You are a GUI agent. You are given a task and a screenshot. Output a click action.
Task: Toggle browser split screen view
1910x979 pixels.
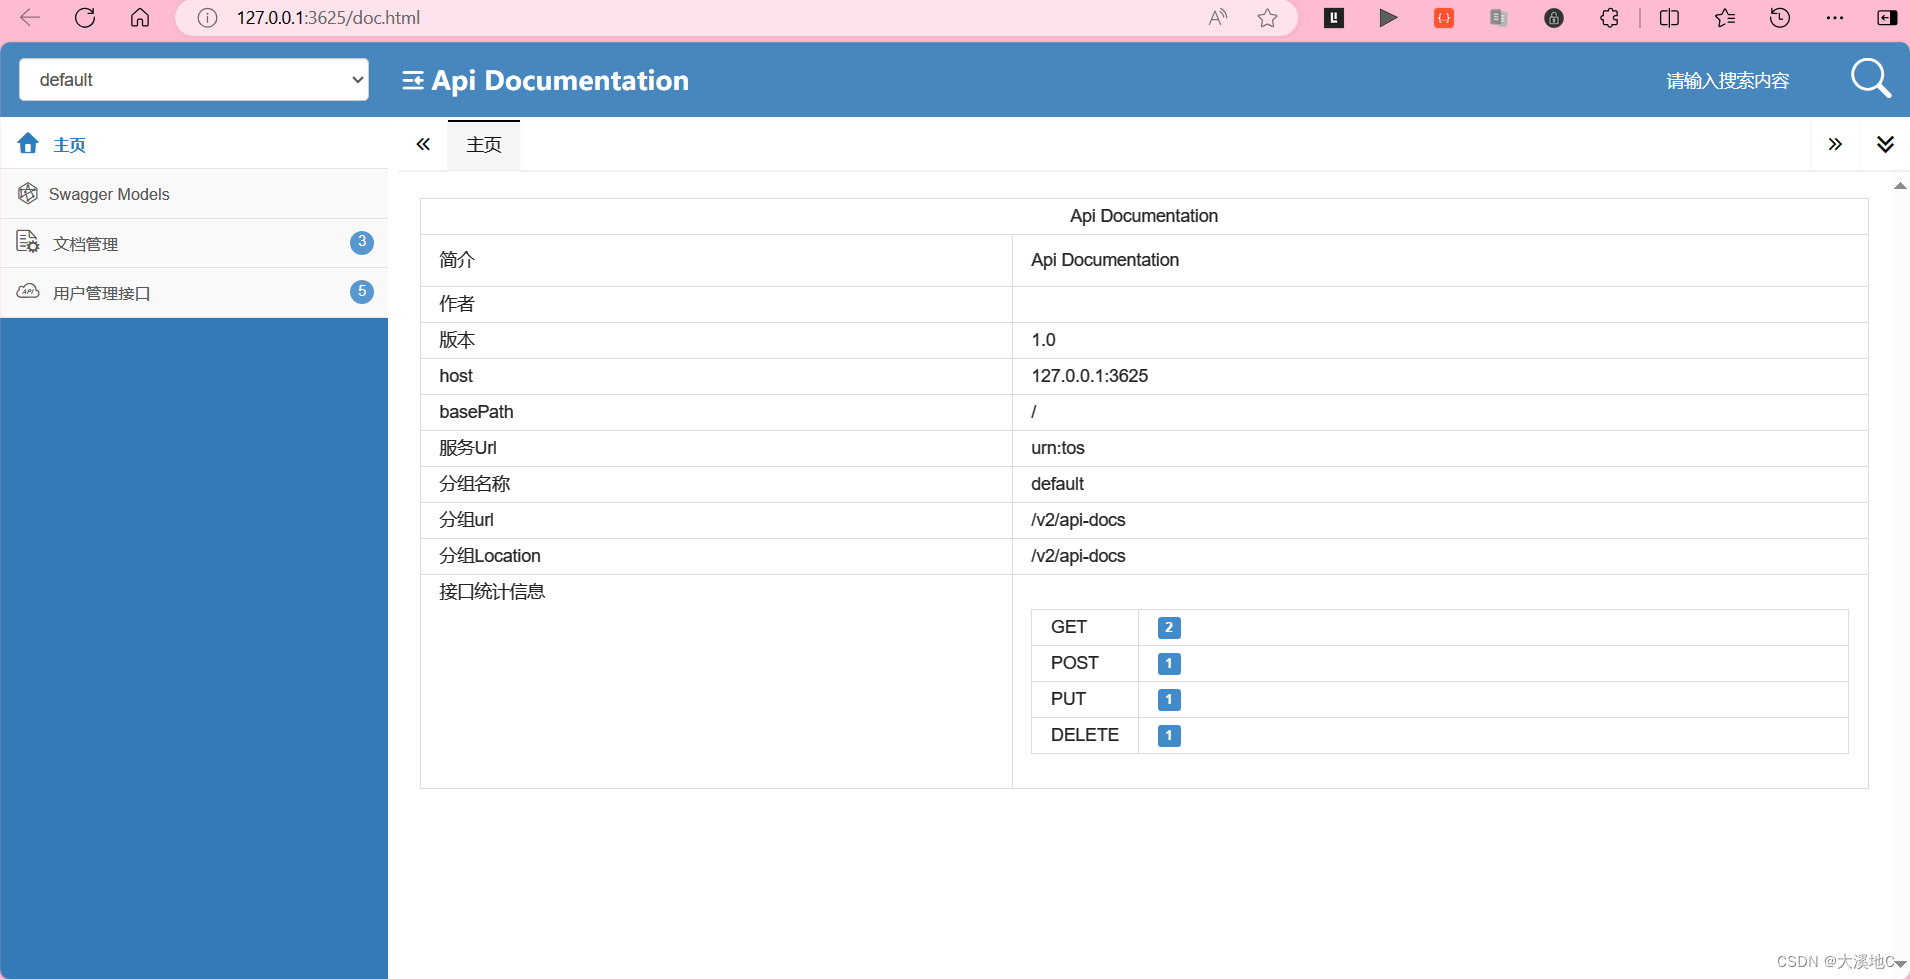click(1670, 17)
